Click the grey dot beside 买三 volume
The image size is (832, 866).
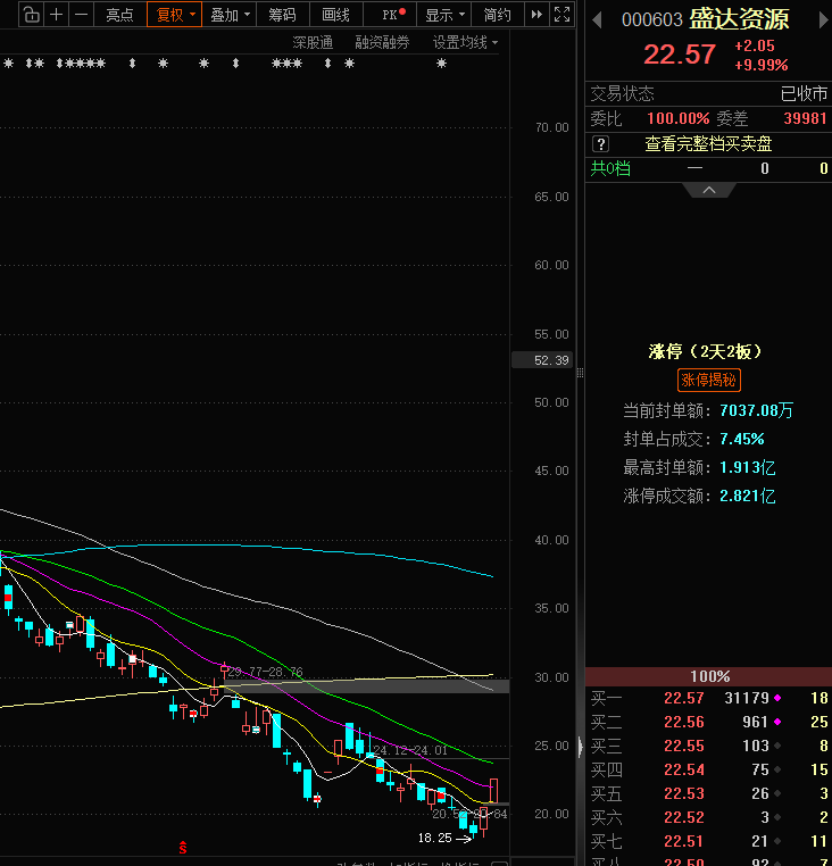pyautogui.click(x=777, y=746)
